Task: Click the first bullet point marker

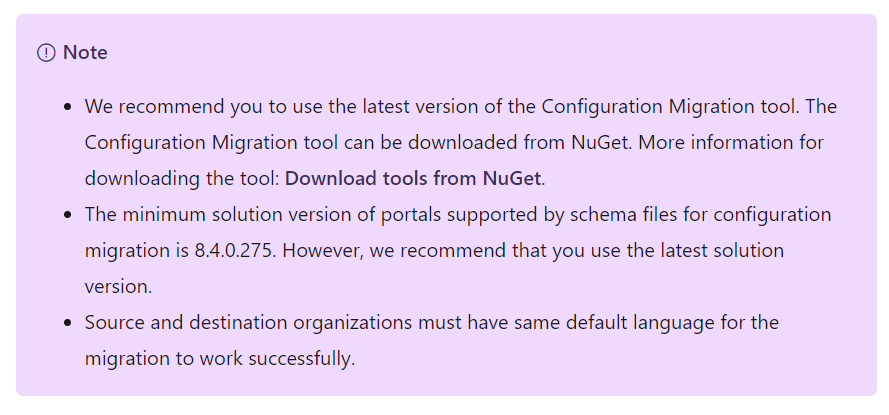Action: click(x=68, y=106)
